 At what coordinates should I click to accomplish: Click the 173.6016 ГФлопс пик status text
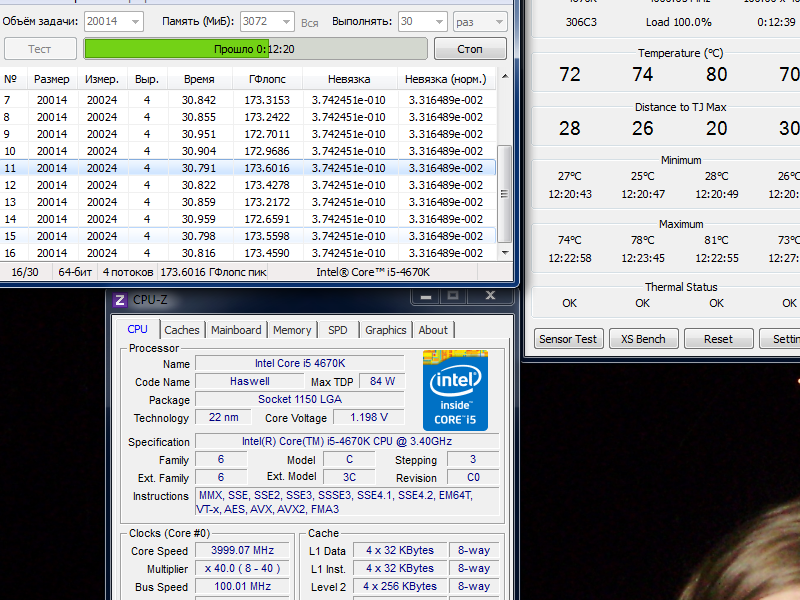click(213, 272)
